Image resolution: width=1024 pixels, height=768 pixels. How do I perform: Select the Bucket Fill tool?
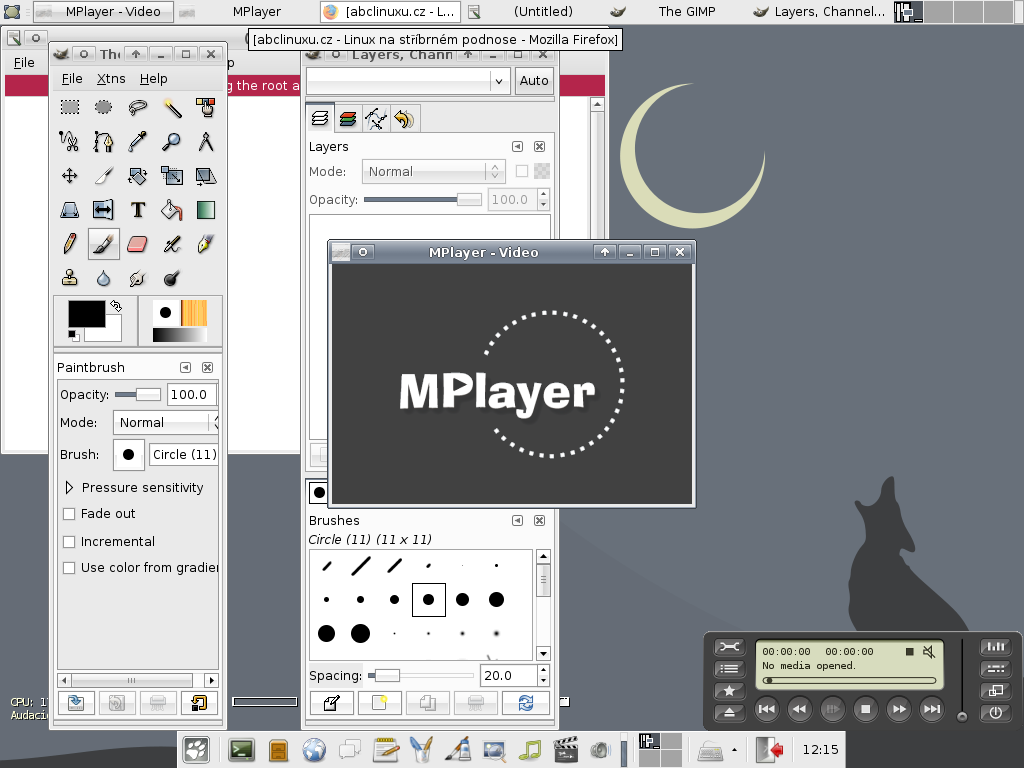[x=172, y=210]
